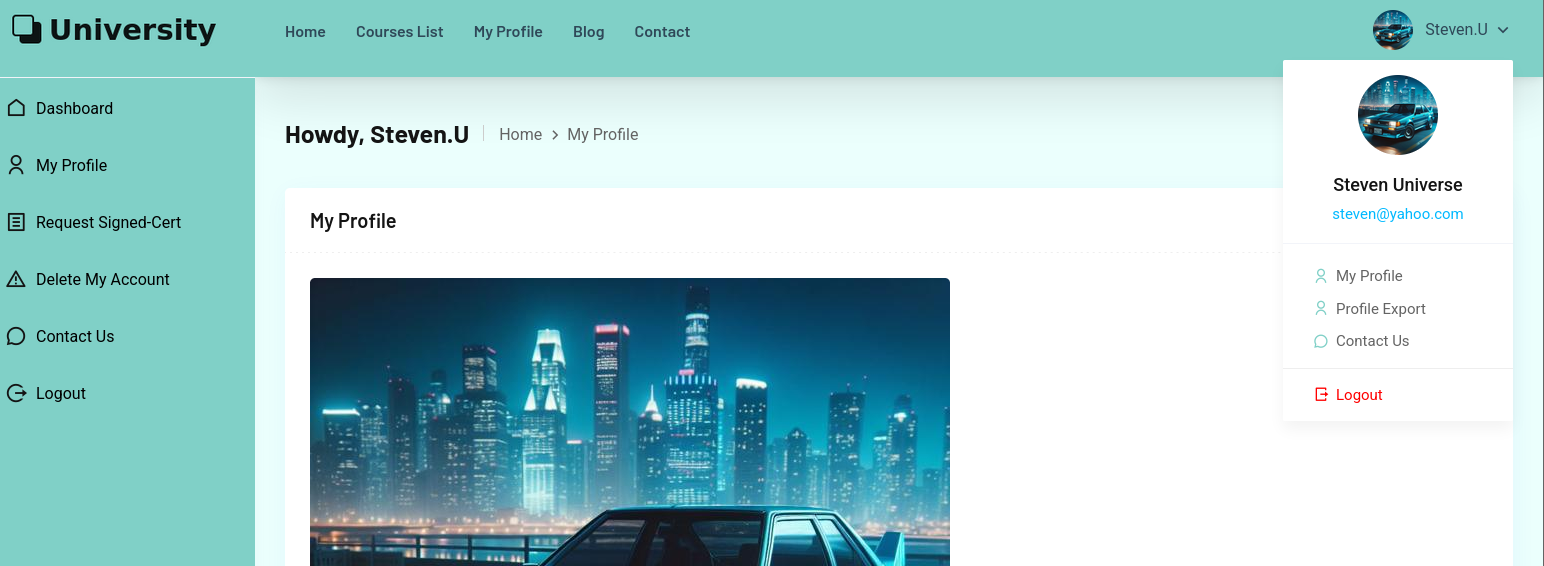Click small avatar beside Steven.U in header
Image resolution: width=1544 pixels, height=566 pixels.
[x=1393, y=30]
